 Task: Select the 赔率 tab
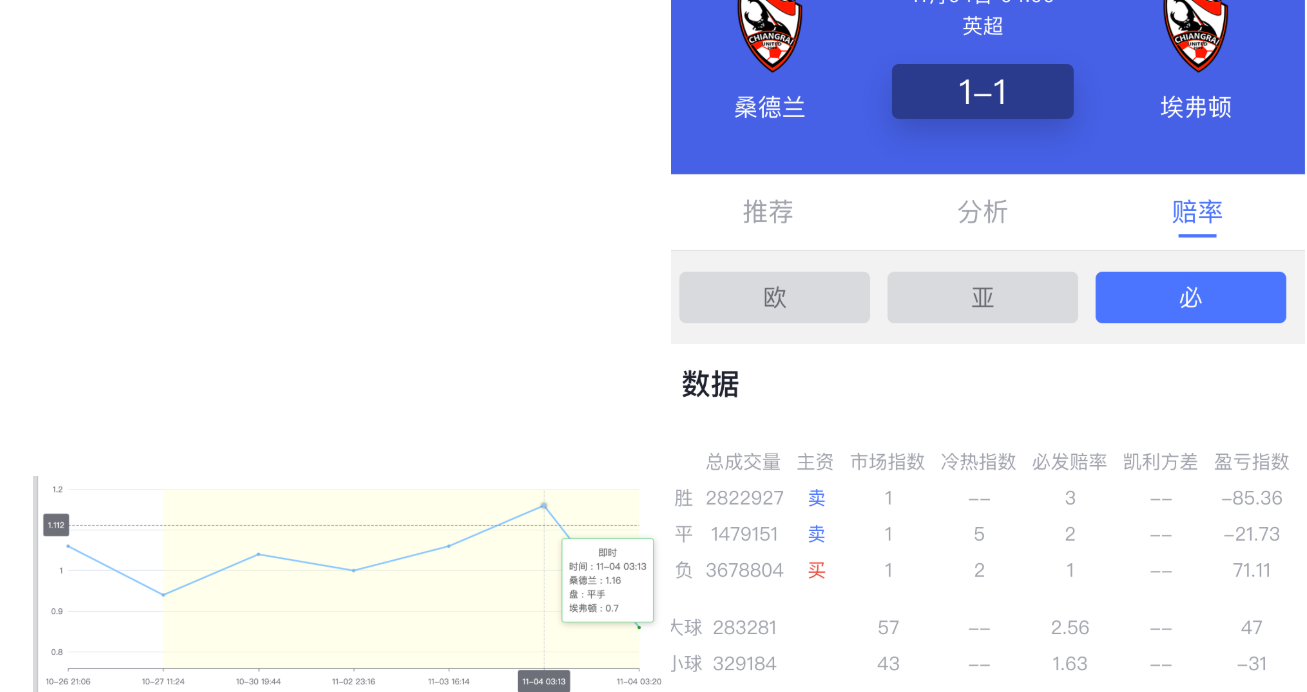tap(1196, 212)
